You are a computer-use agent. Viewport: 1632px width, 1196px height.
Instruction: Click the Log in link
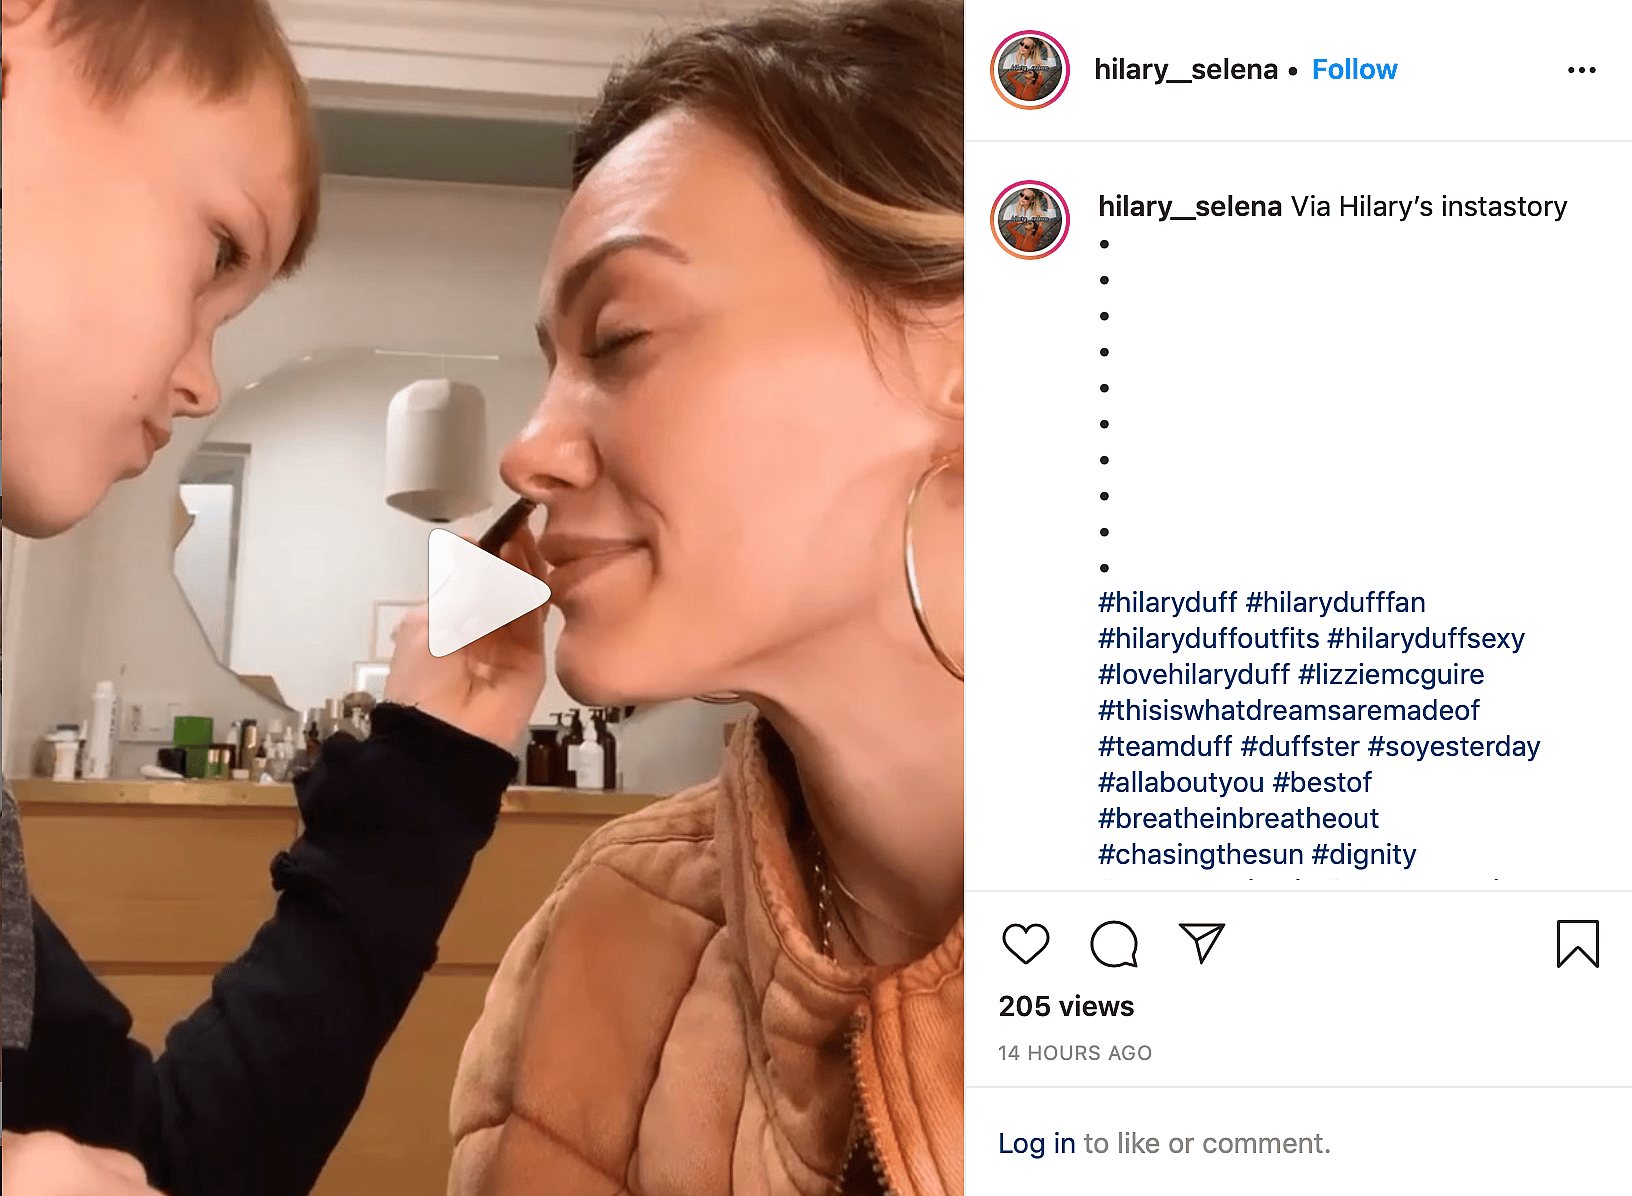[1036, 1143]
